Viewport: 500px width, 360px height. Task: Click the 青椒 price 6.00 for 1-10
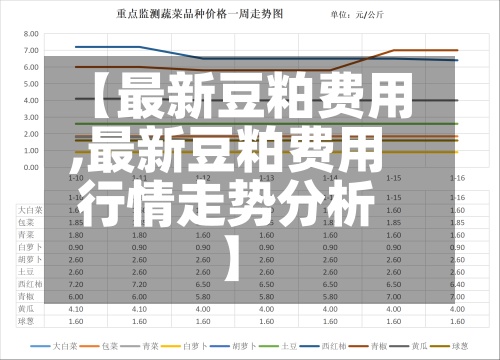76,297
